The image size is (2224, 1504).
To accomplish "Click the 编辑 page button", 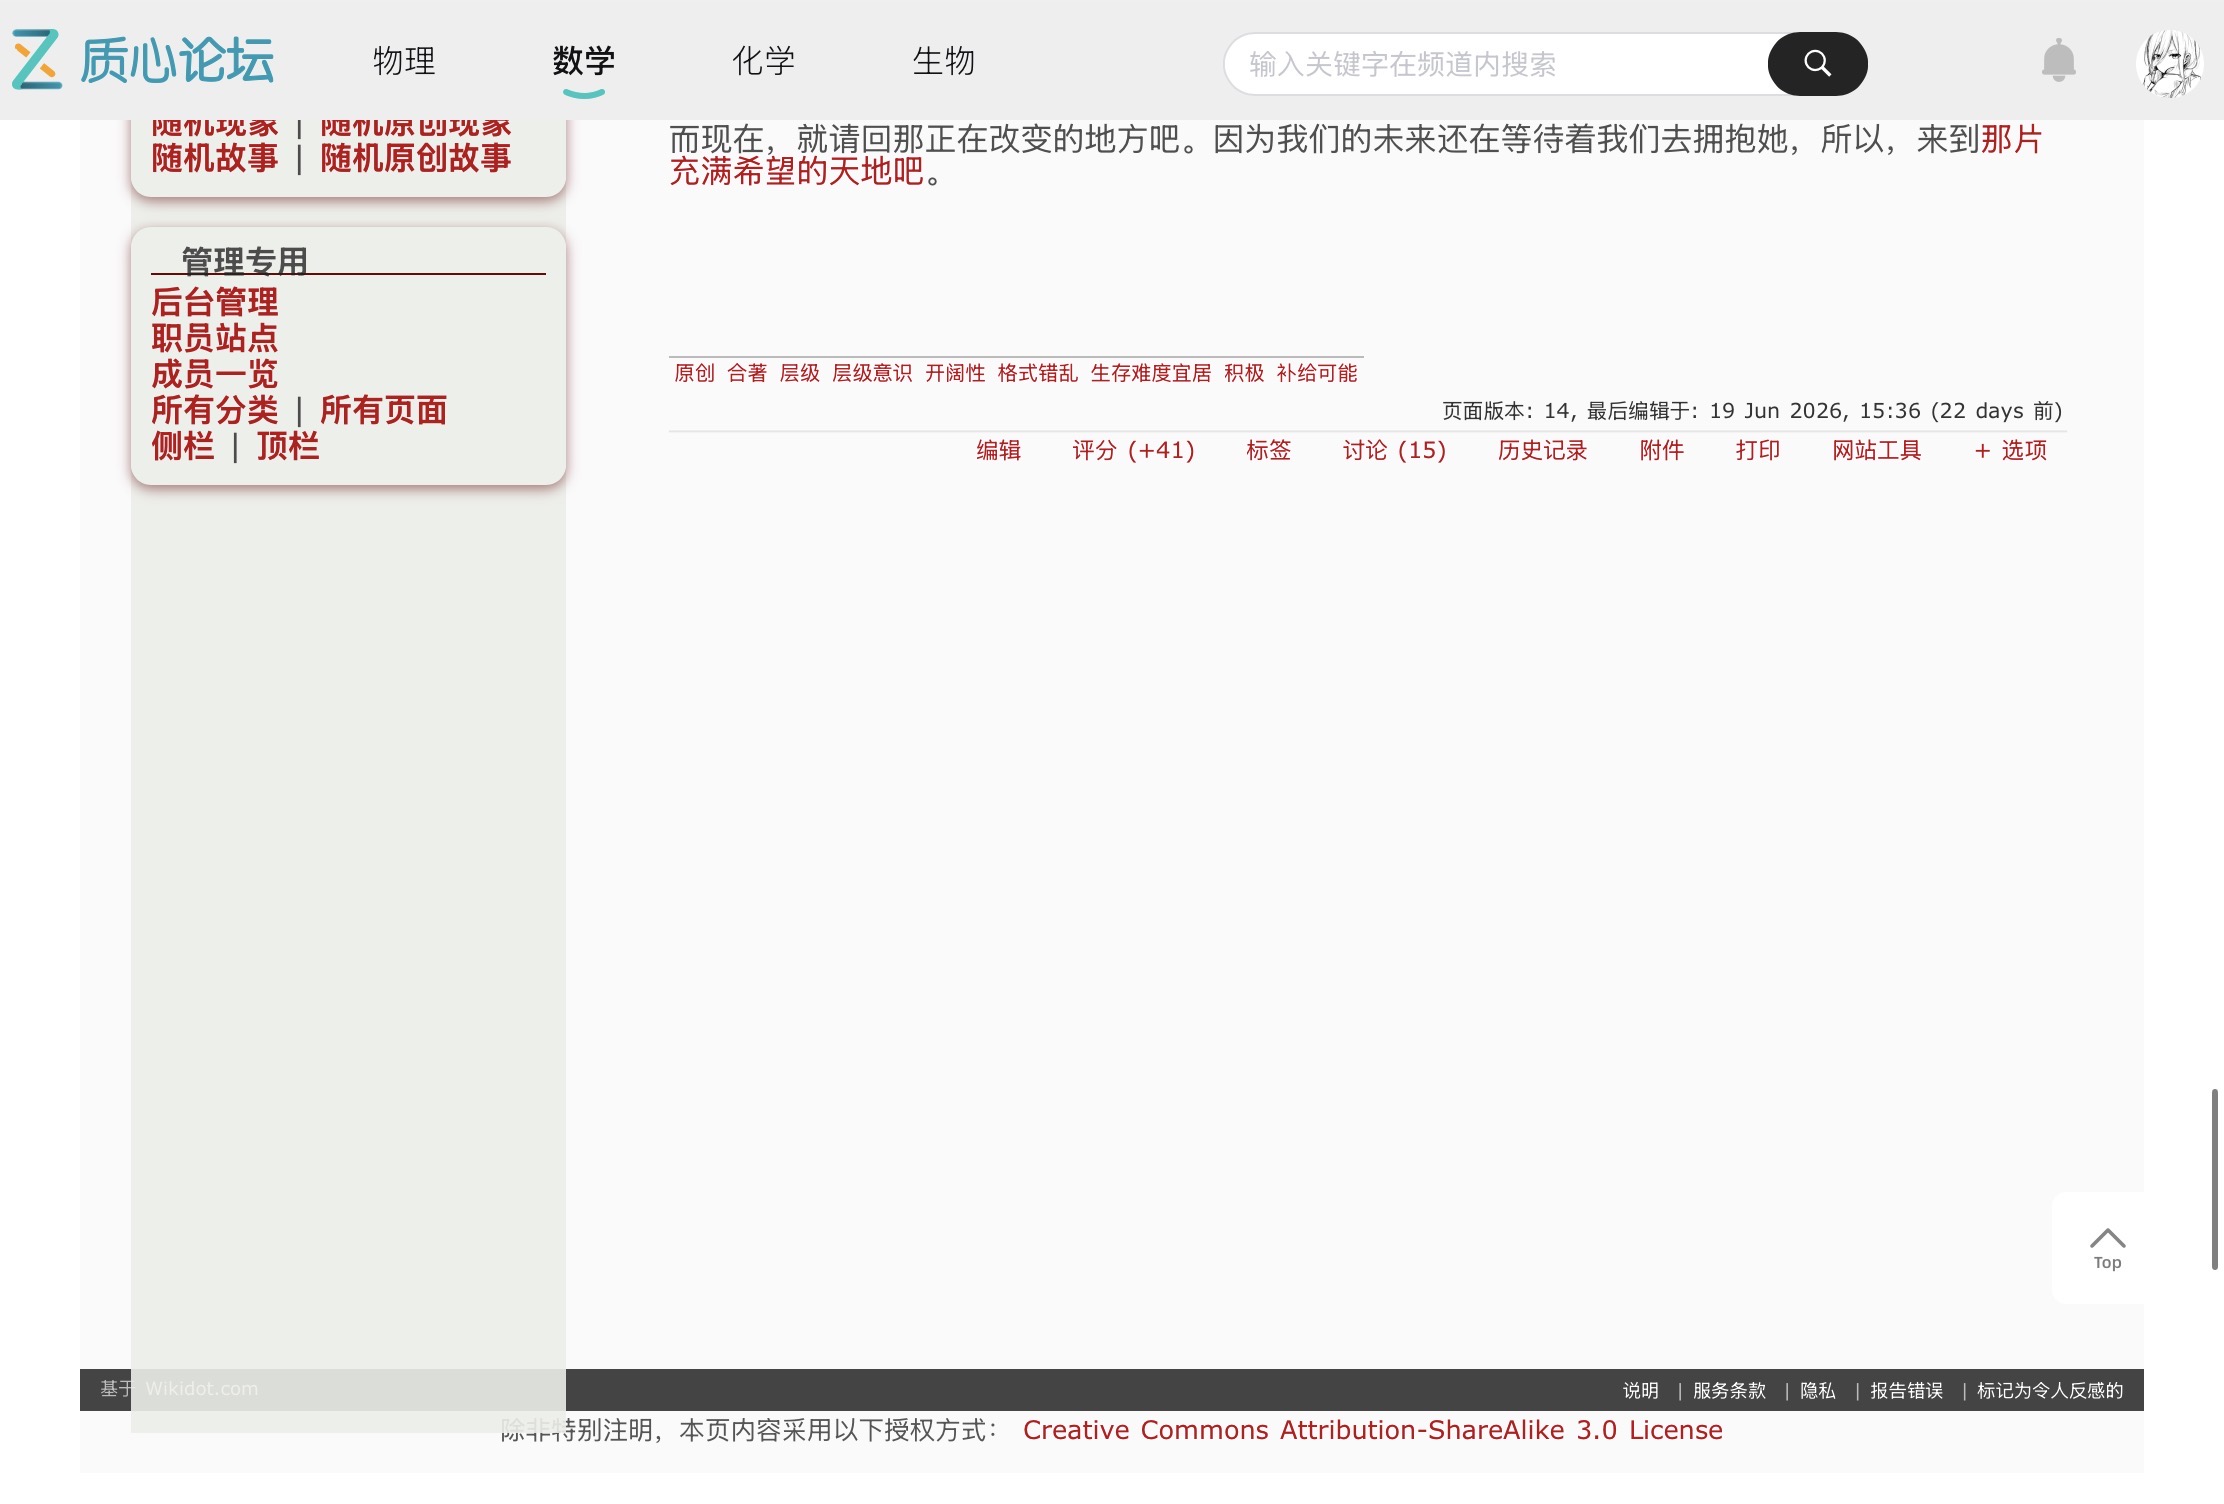I will coord(998,450).
